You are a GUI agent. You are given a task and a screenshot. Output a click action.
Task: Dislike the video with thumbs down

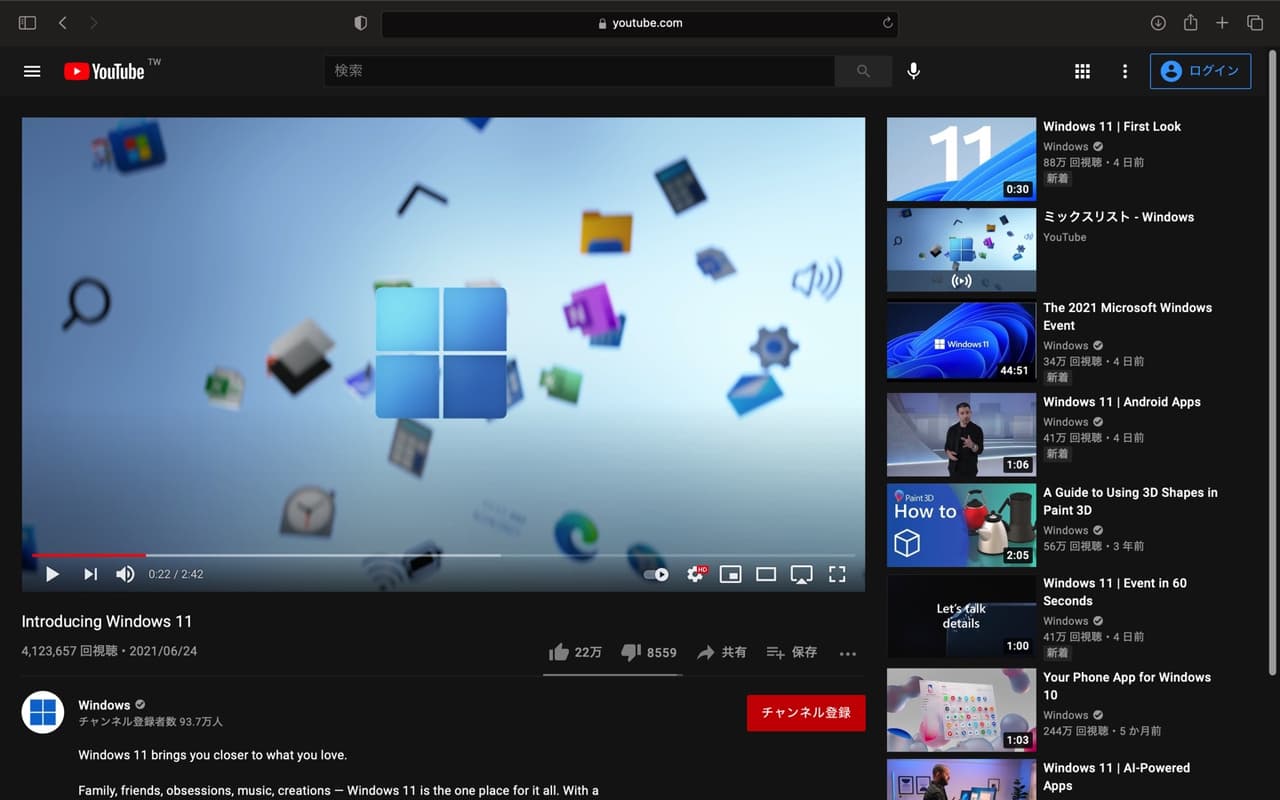648,652
